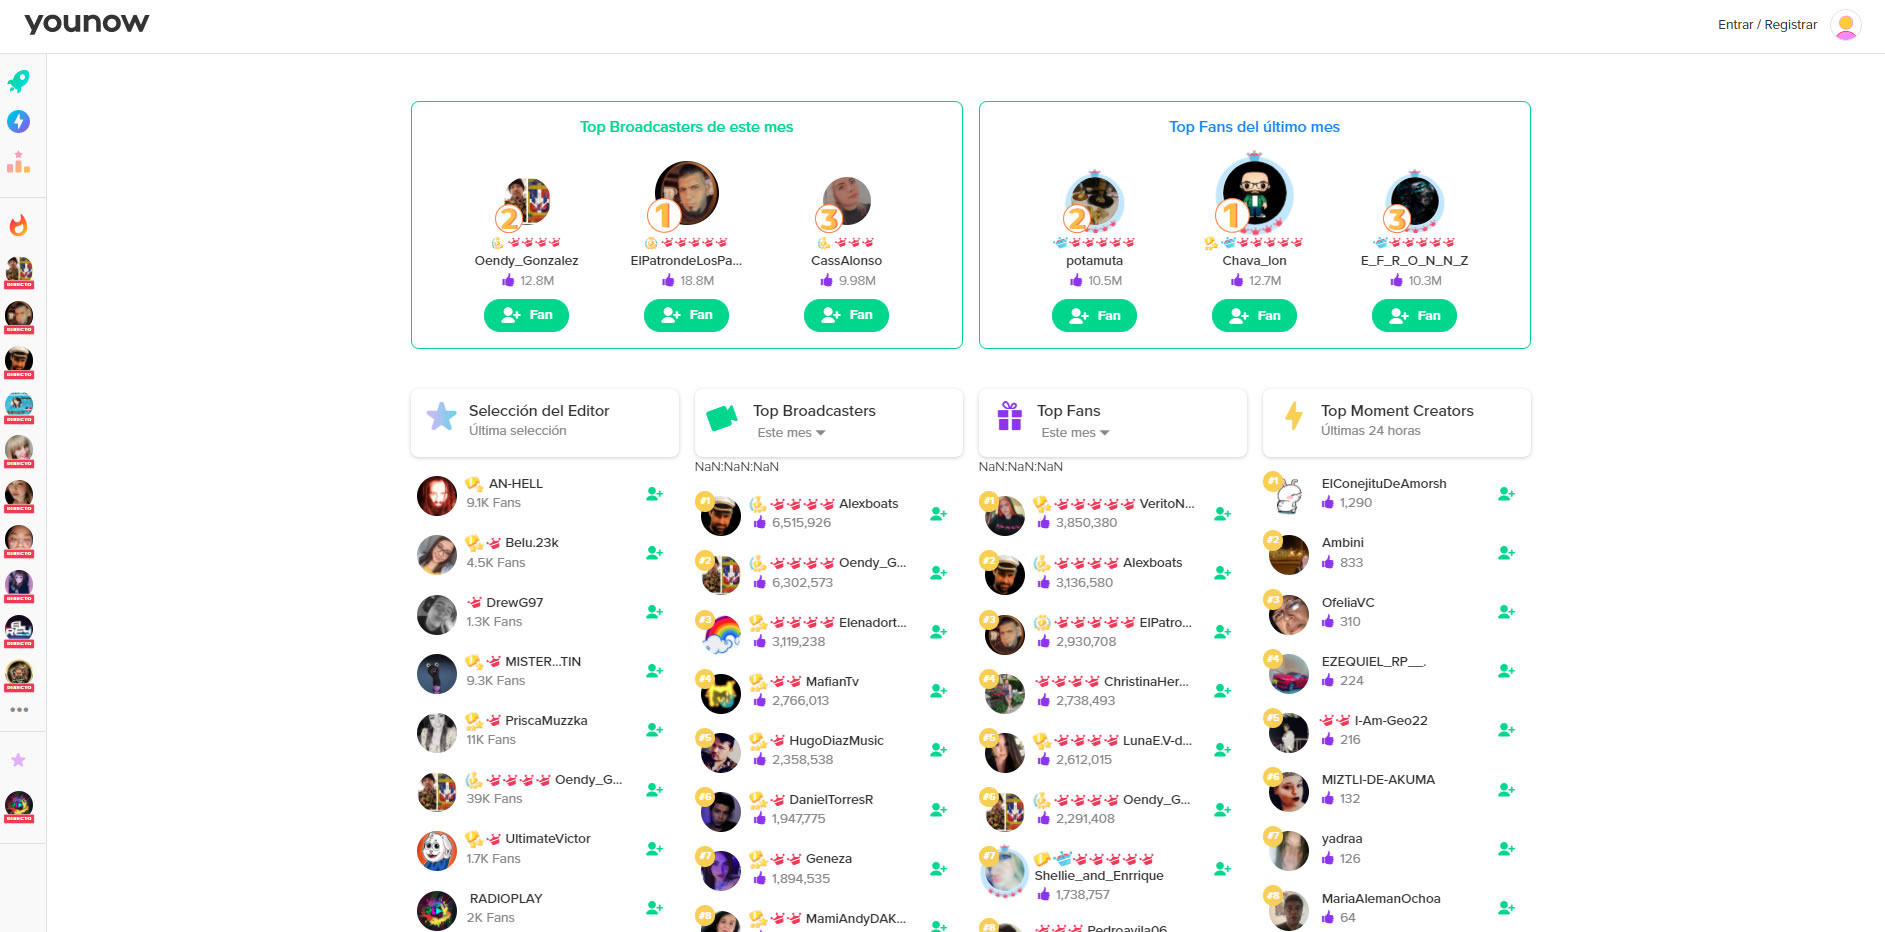The width and height of the screenshot is (1885, 932).
Task: Follow Ambini using the add-fan icon
Action: click(1506, 552)
